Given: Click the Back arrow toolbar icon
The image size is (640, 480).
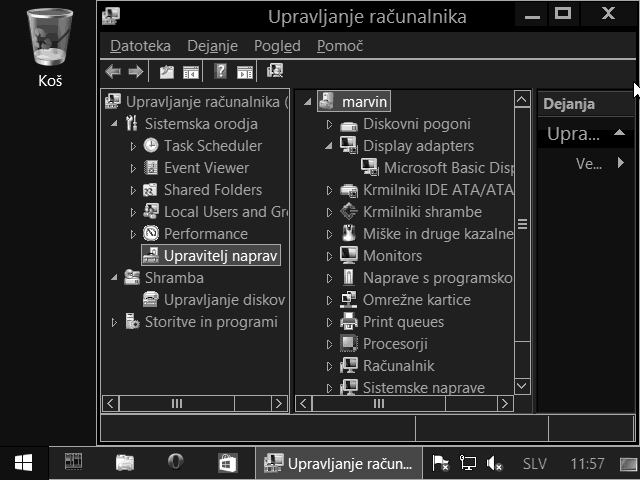Looking at the screenshot, I should coord(113,72).
